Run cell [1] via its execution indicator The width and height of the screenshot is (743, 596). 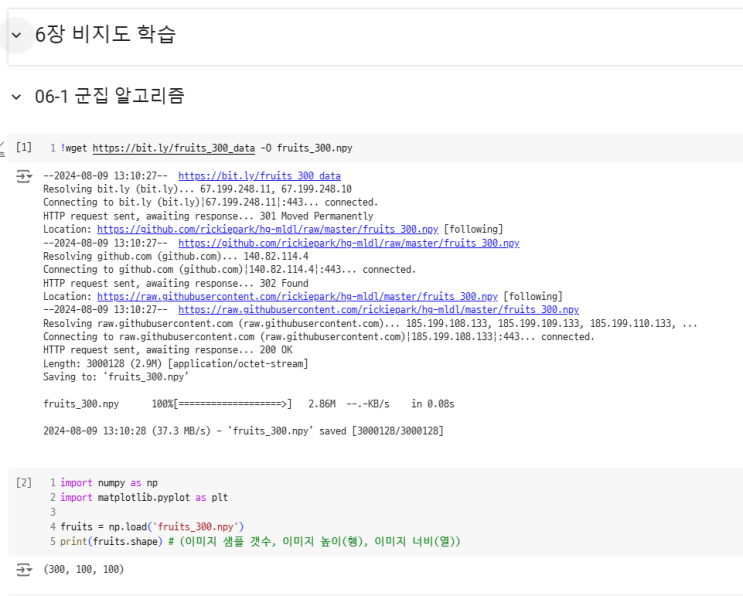pos(23,147)
